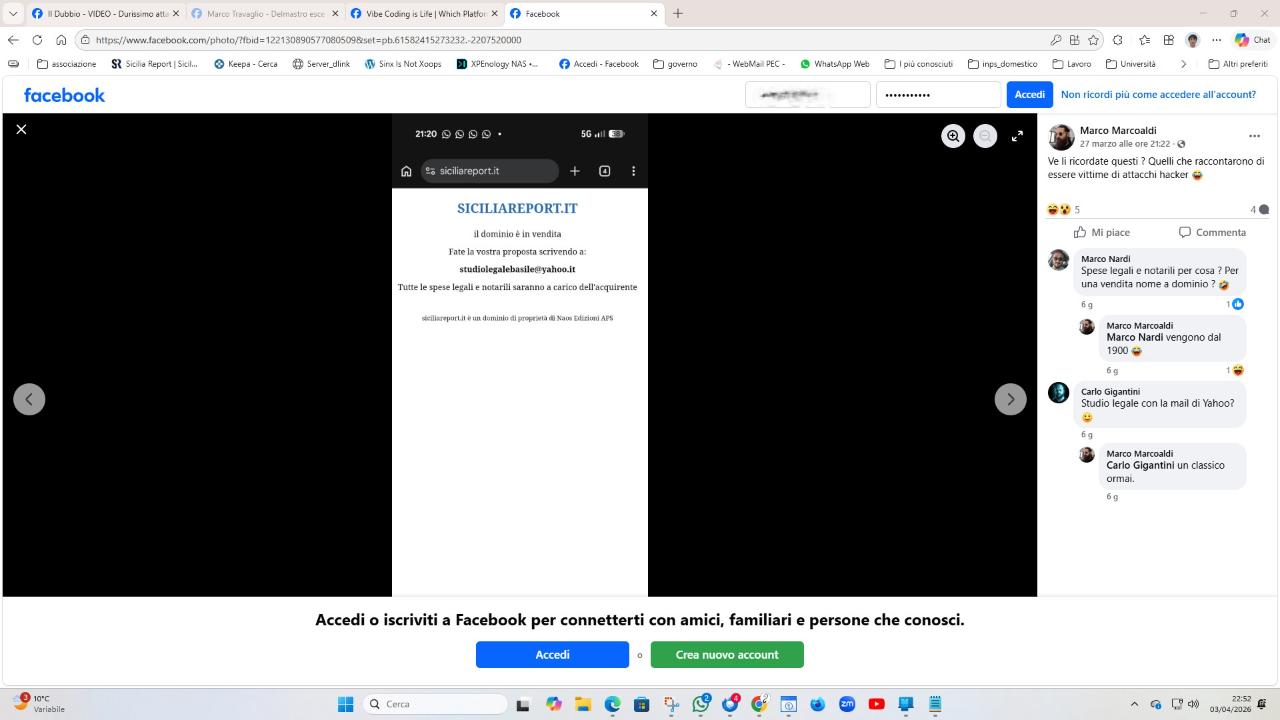Open the browser tab list dropdown
The height and width of the screenshot is (720, 1280).
pyautogui.click(x=13, y=14)
